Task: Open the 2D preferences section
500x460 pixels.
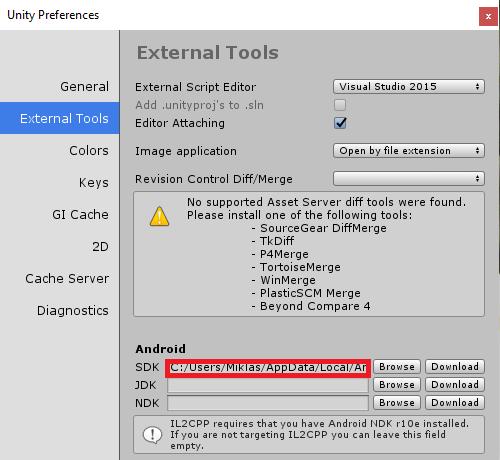Action: pos(100,247)
